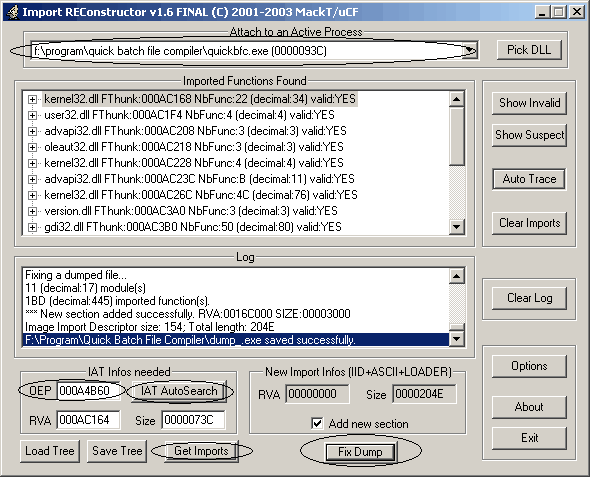This screenshot has width=590, height=477.
Task: Focus the OEP input field
Action: (88, 391)
